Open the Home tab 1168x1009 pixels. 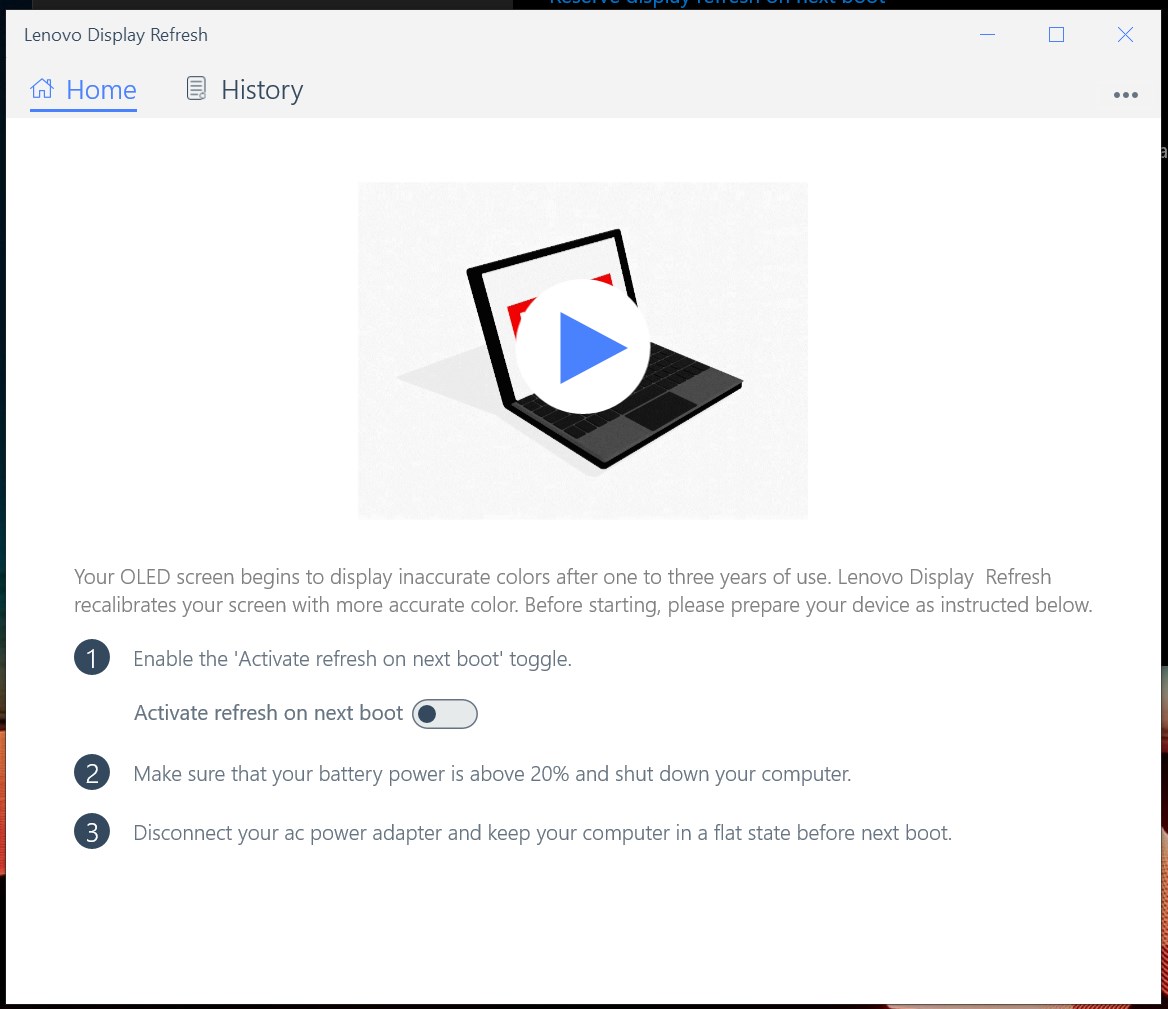pos(83,90)
